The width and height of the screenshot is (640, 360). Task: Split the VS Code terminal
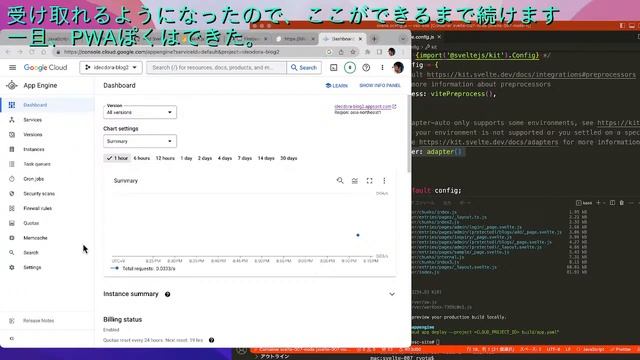[612, 203]
